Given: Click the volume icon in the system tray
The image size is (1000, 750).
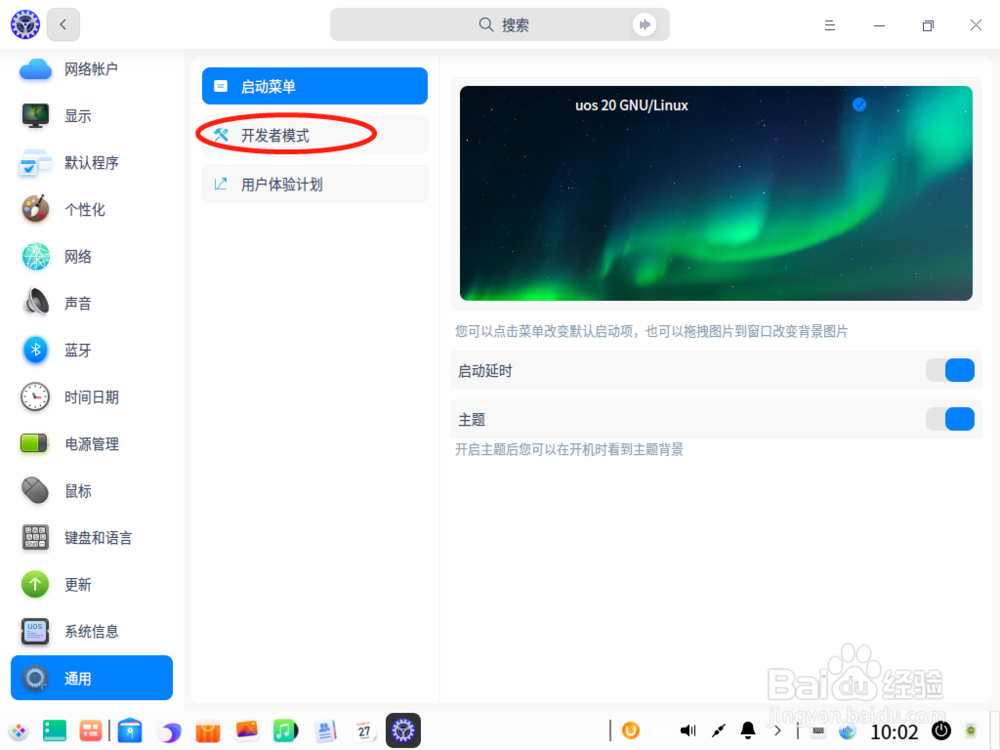Looking at the screenshot, I should (x=687, y=731).
